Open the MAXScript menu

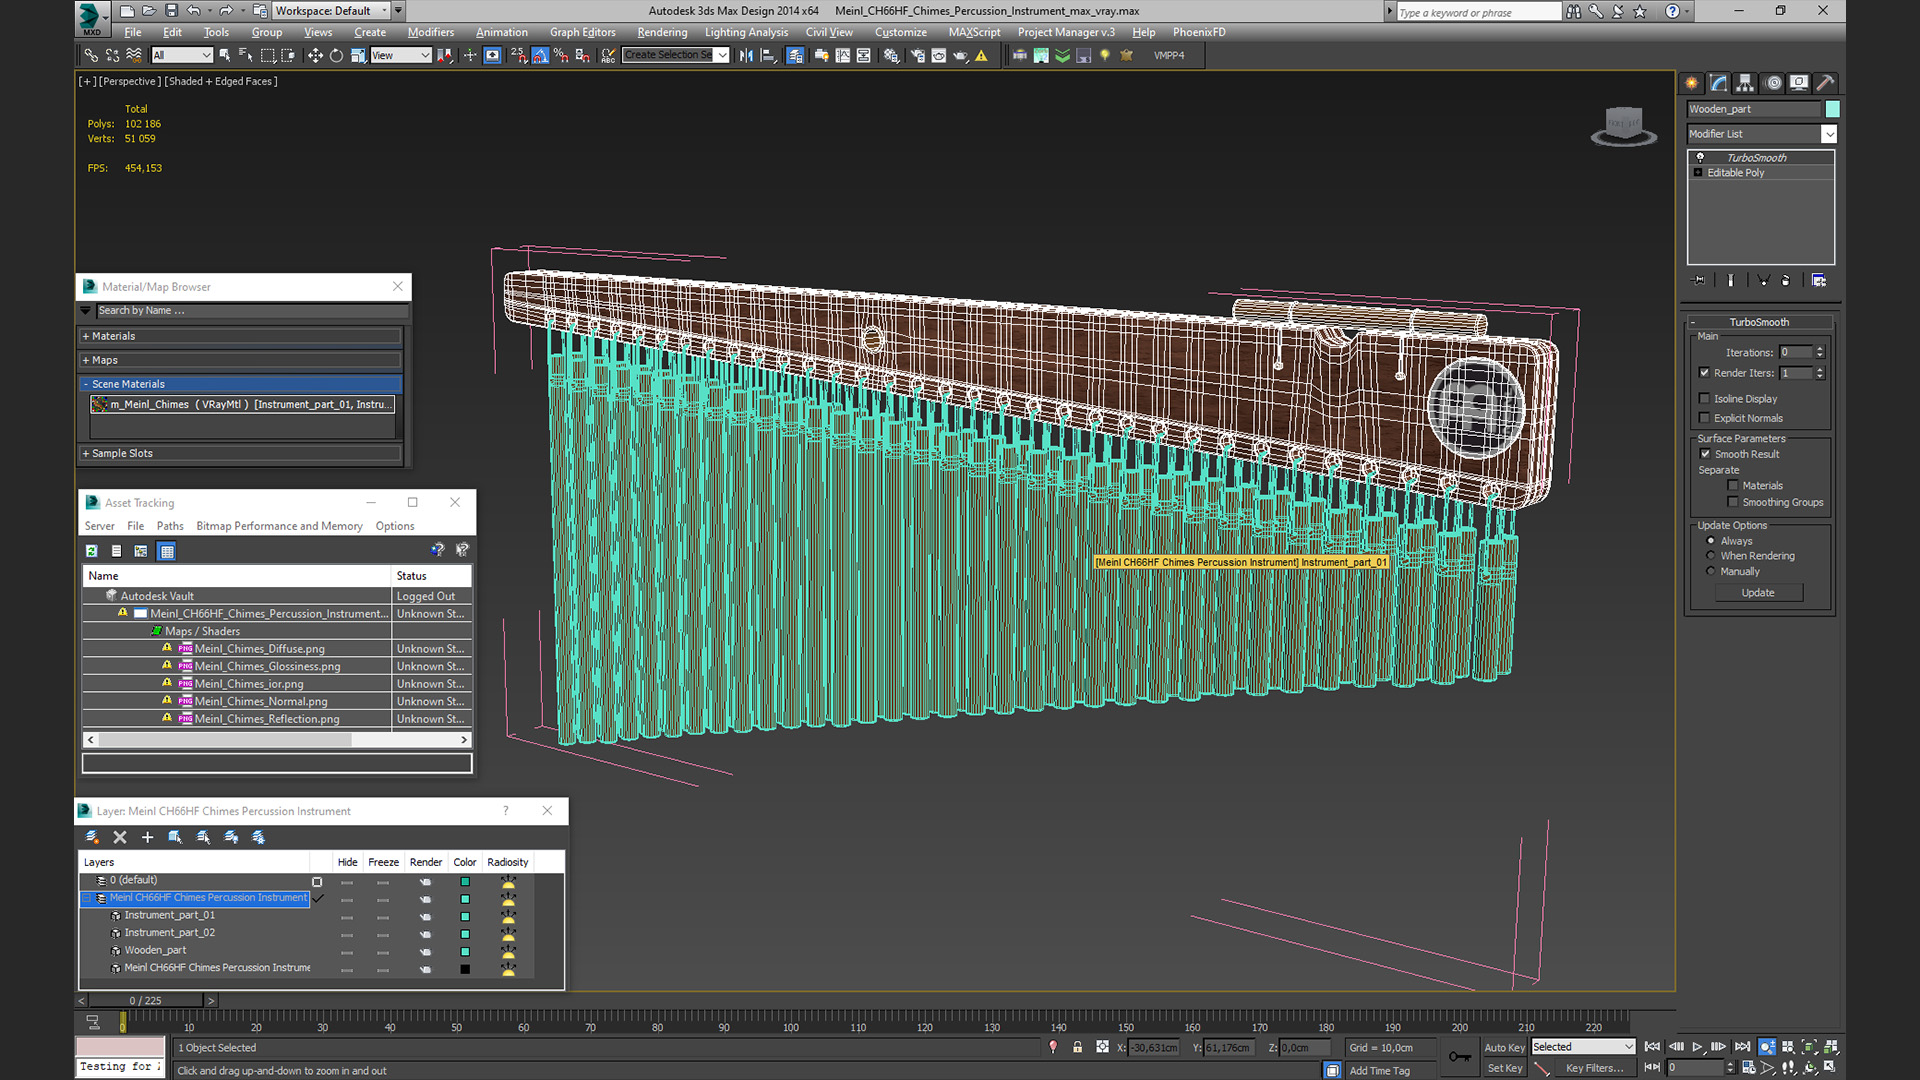974,32
